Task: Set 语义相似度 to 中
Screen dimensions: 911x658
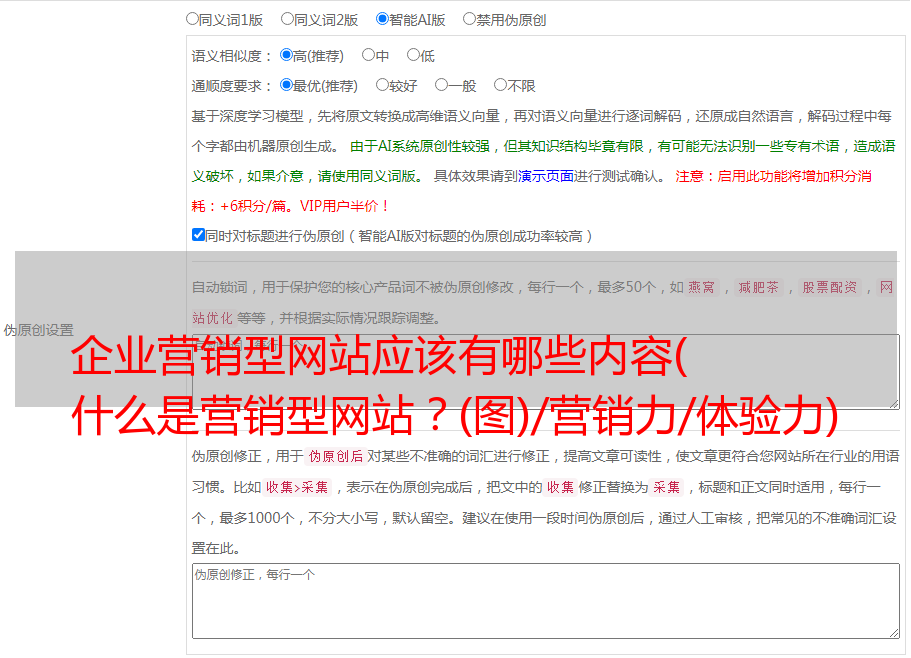Action: [368, 55]
